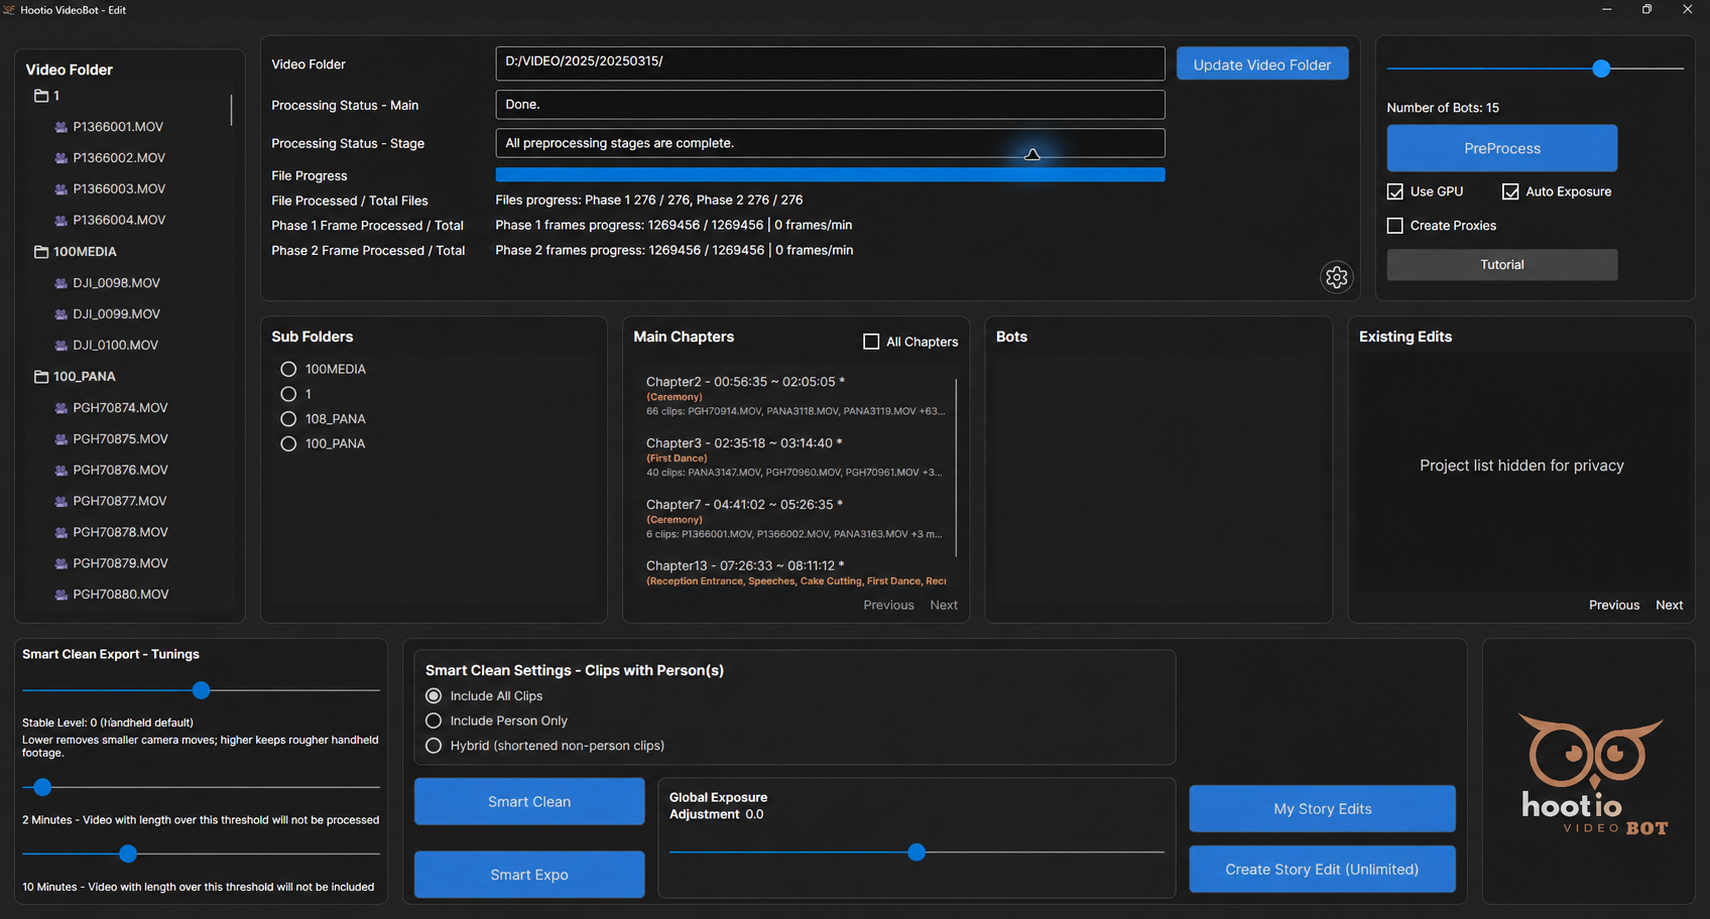Screen dimensions: 1710x919
Task: Click the Global Exposure Adjustment slider handle
Action: coord(916,852)
